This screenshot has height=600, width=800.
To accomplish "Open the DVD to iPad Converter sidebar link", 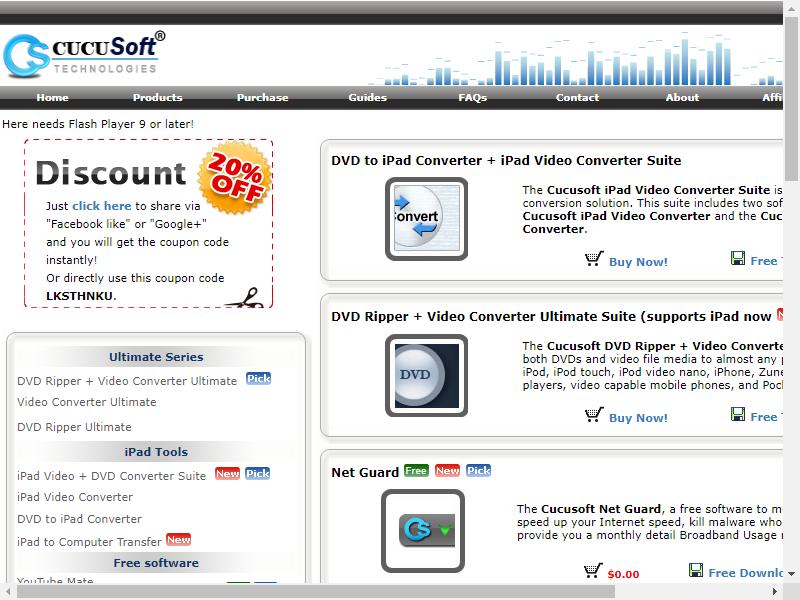I will pyautogui.click(x=79, y=519).
